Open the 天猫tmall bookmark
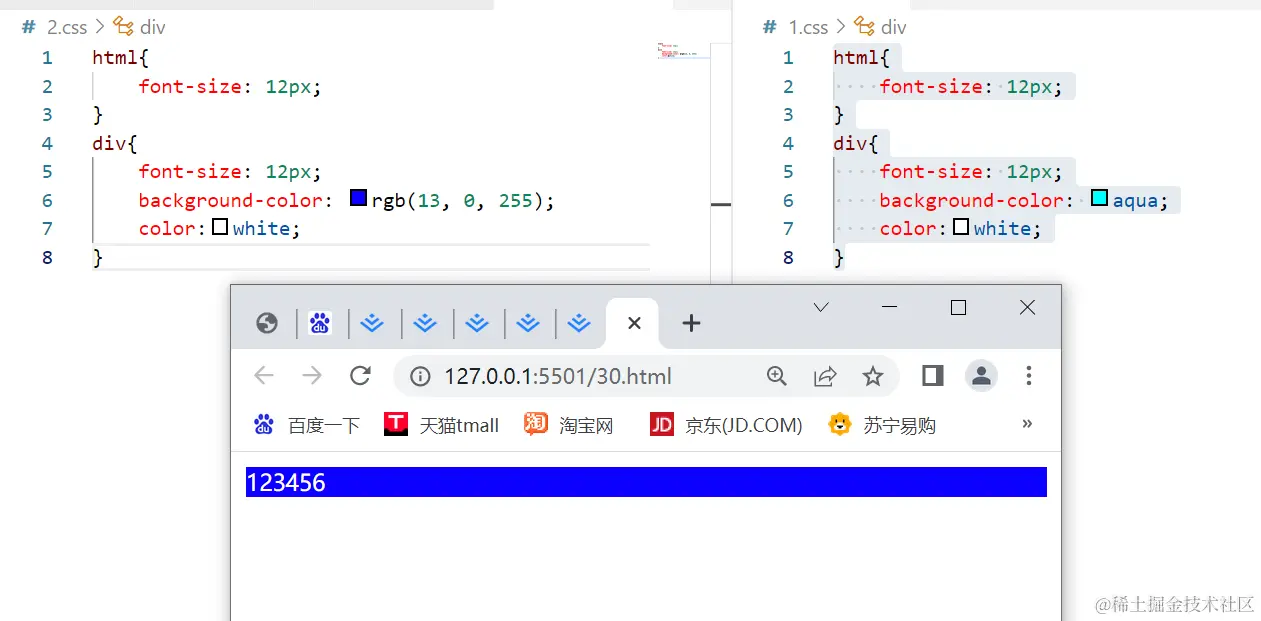This screenshot has height=621, width=1261. pyautogui.click(x=442, y=425)
